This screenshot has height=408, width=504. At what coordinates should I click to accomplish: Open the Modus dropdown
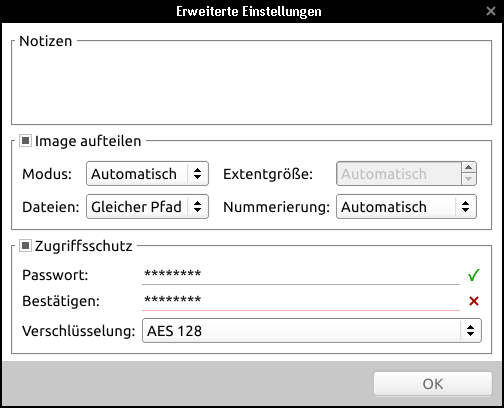pyautogui.click(x=147, y=174)
